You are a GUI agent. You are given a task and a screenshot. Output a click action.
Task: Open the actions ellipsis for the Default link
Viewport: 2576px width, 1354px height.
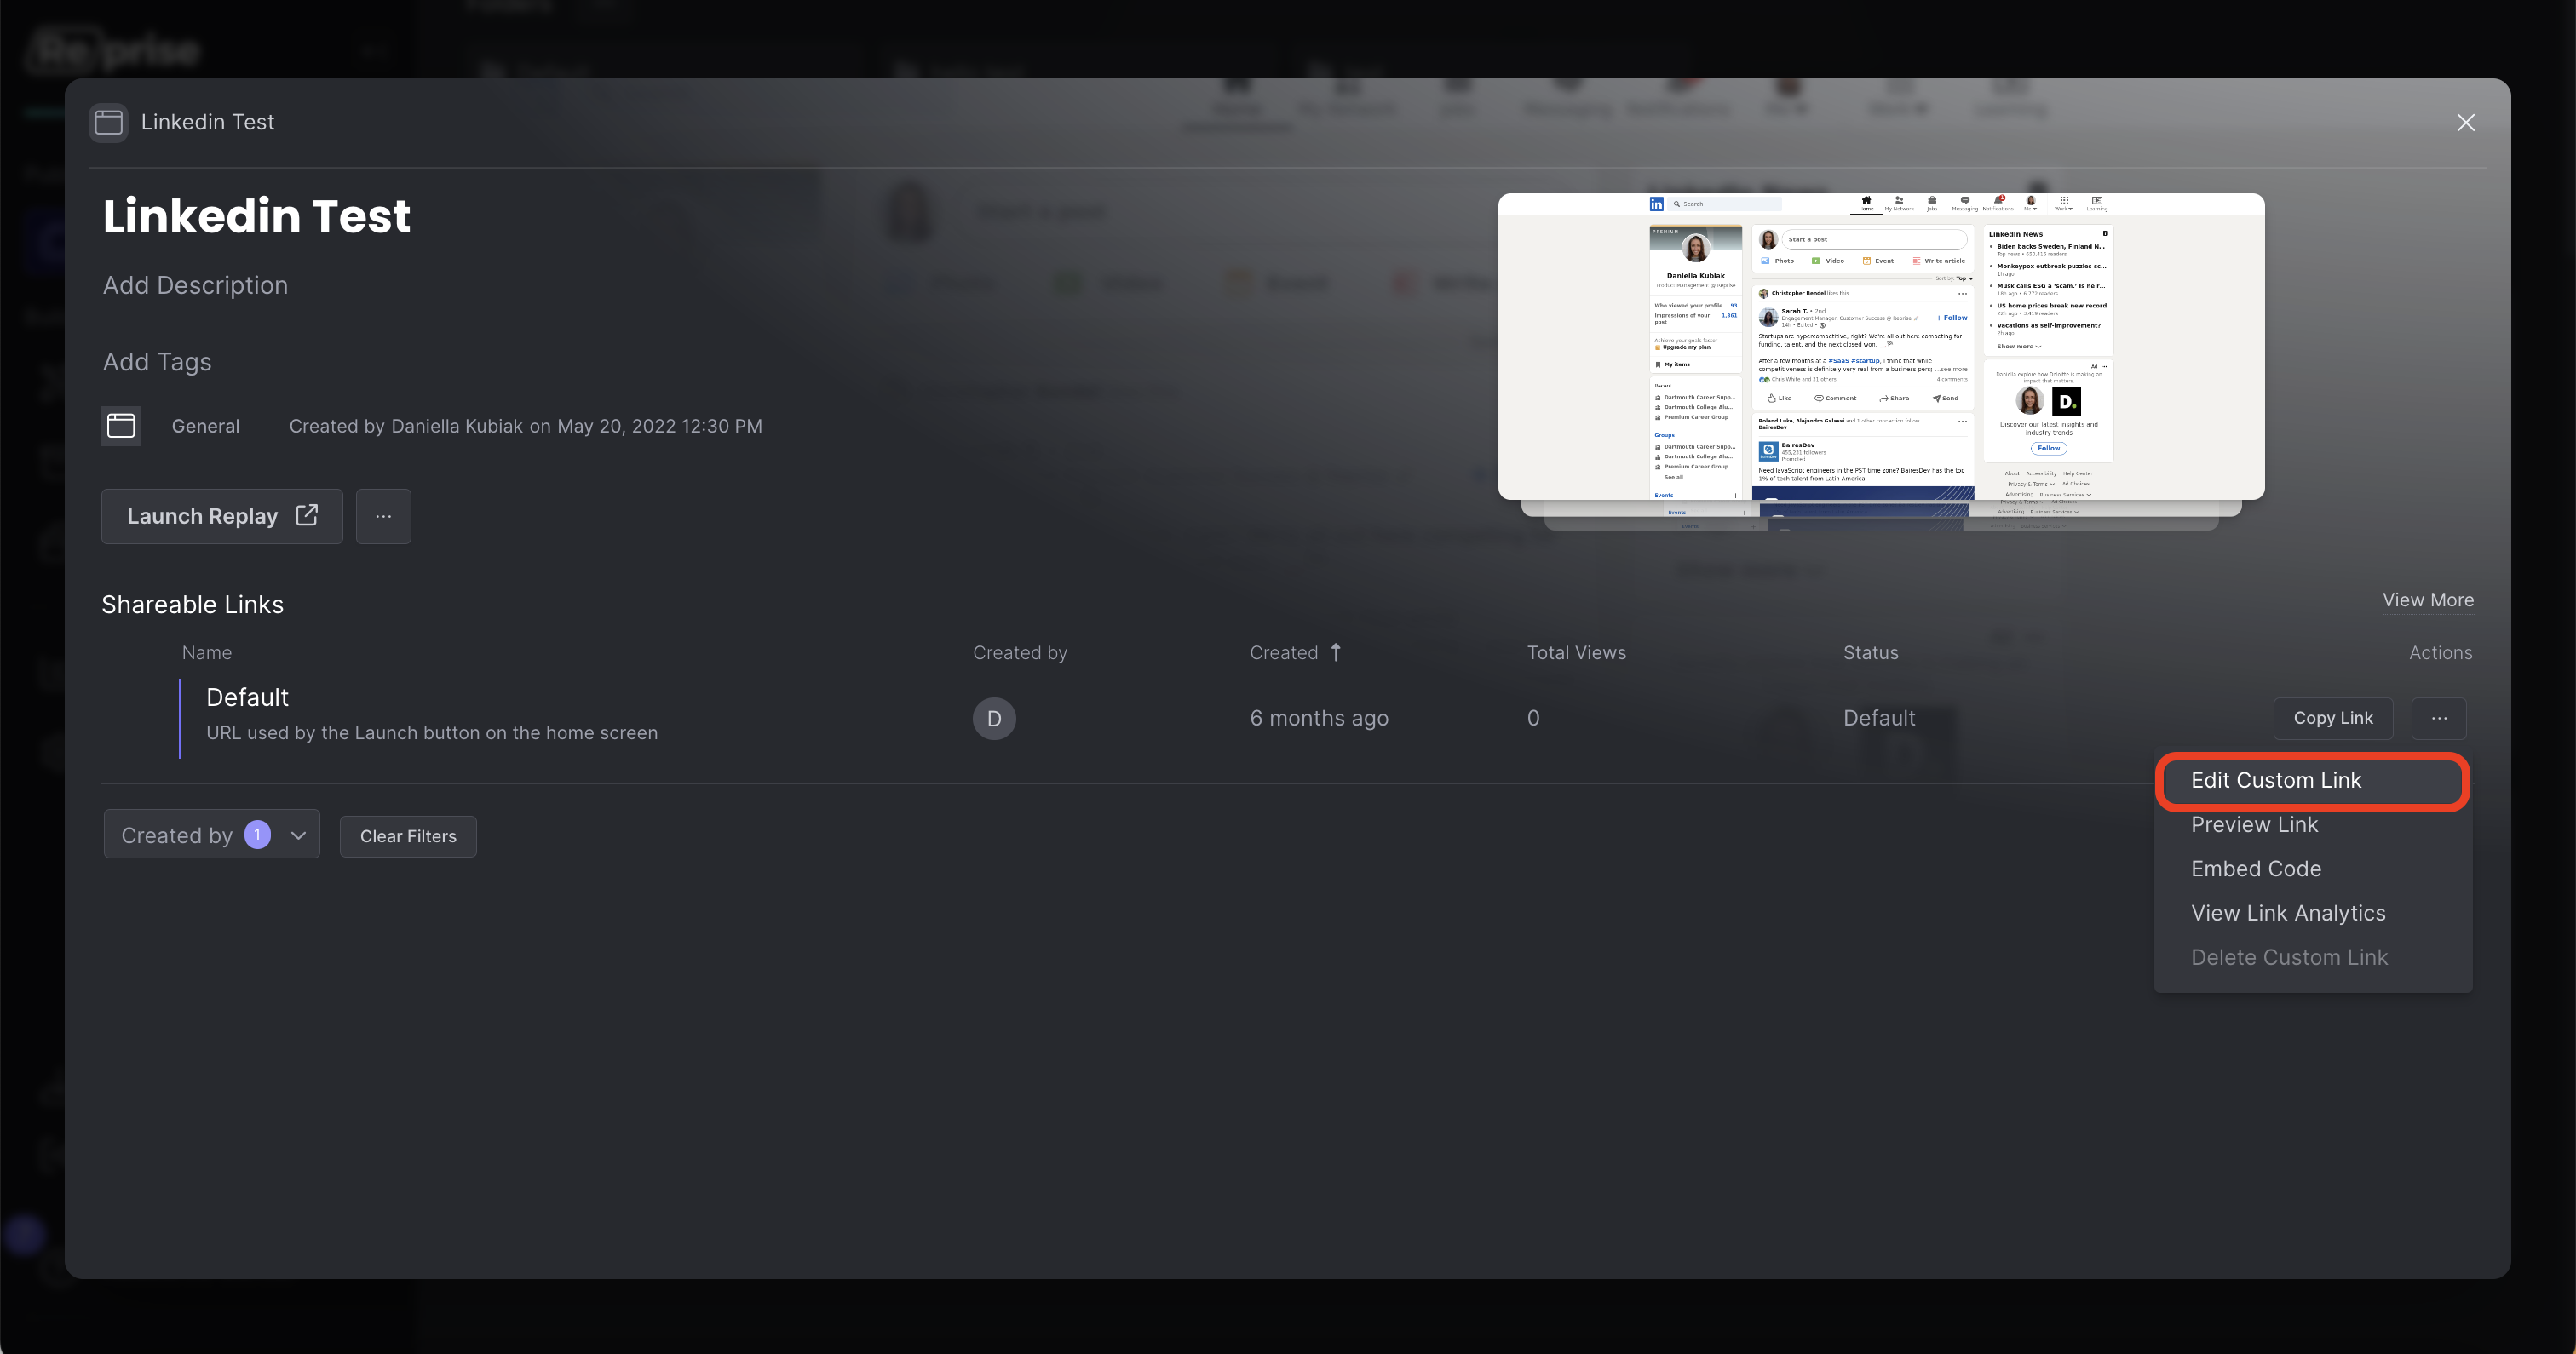point(2439,718)
